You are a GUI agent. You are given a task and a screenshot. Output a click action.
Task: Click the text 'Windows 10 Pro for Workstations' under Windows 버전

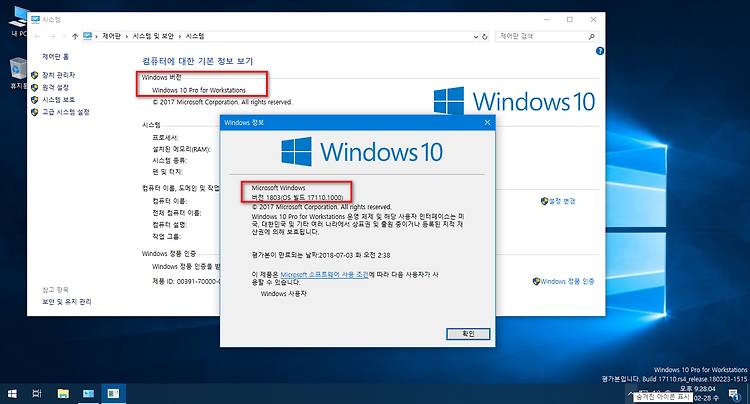[199, 90]
